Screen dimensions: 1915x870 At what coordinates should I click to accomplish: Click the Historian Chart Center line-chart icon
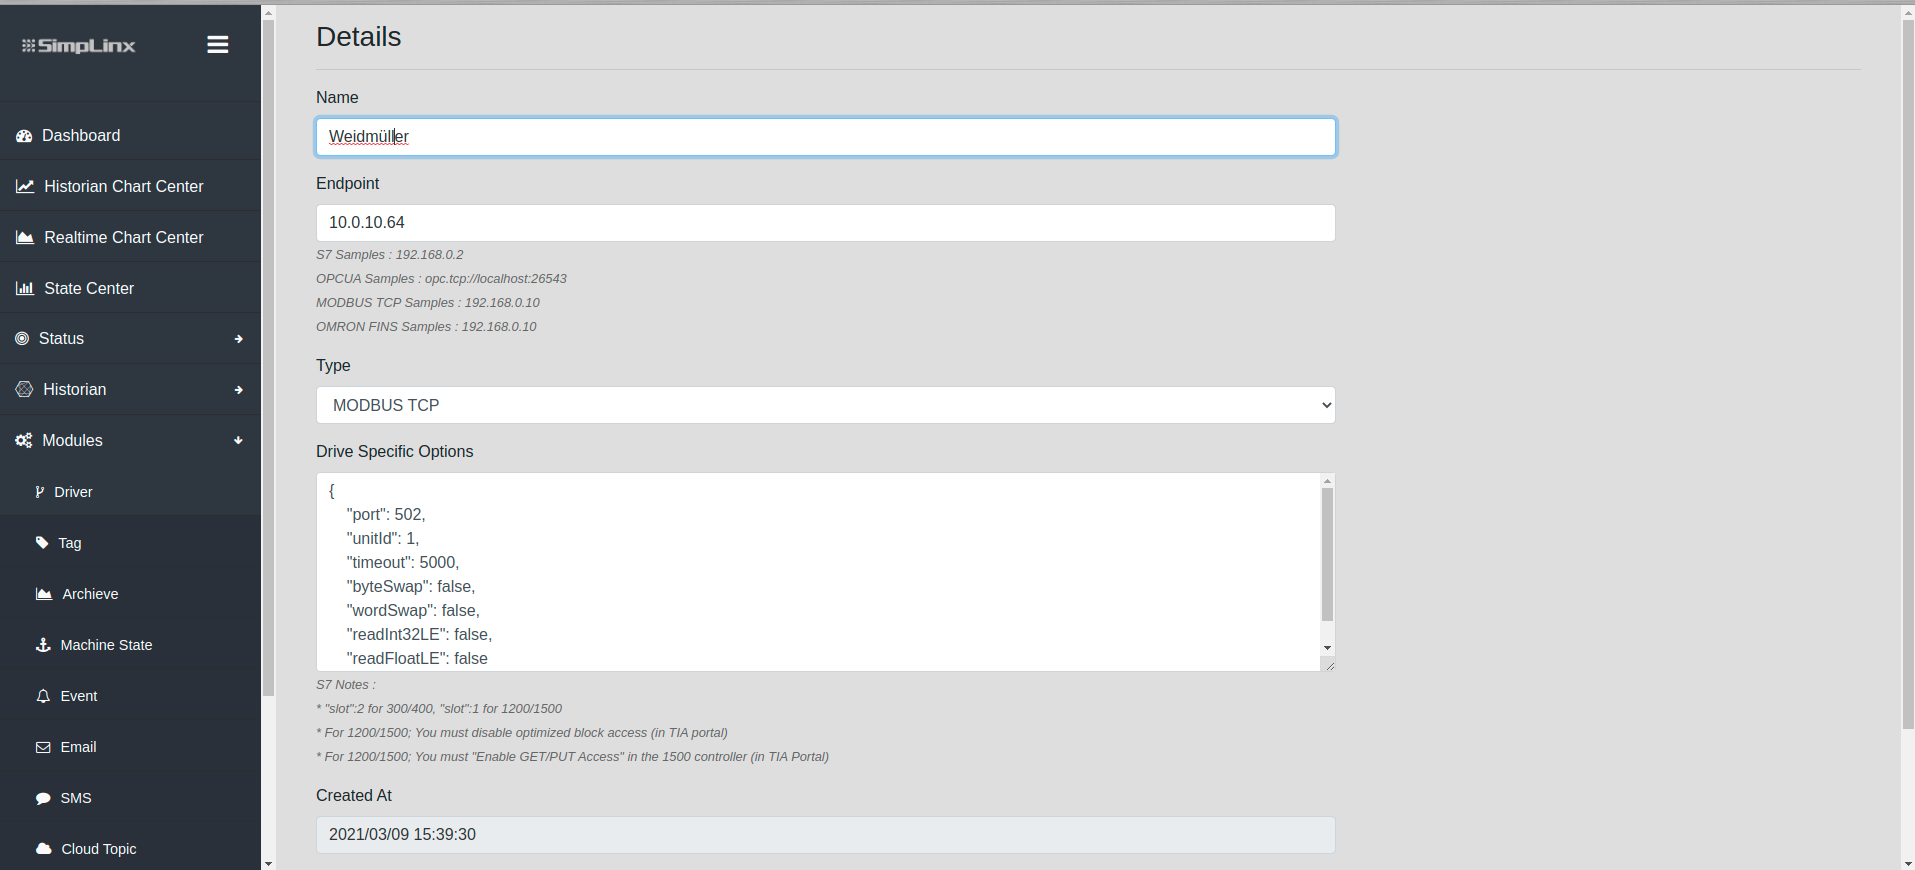(25, 187)
